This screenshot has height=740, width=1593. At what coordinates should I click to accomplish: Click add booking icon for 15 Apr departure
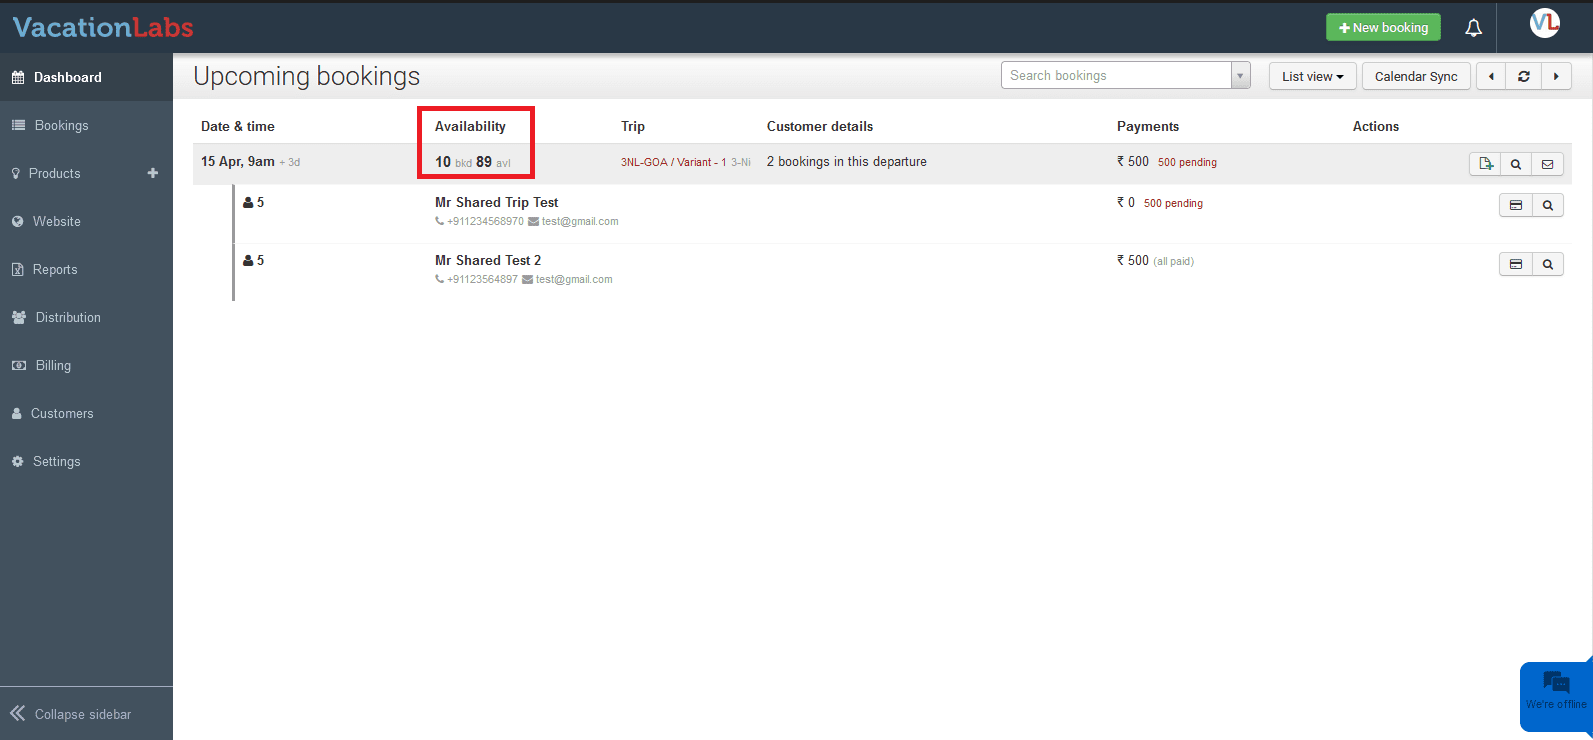coord(1485,164)
